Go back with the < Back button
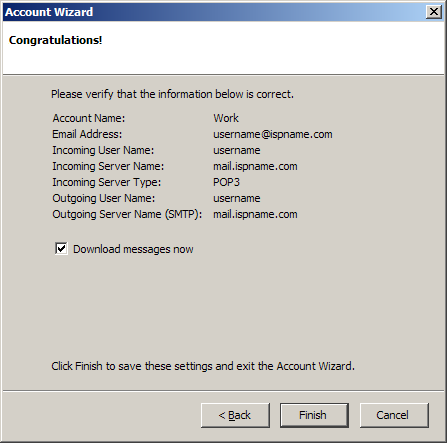This screenshot has height=443, width=447. 235,415
